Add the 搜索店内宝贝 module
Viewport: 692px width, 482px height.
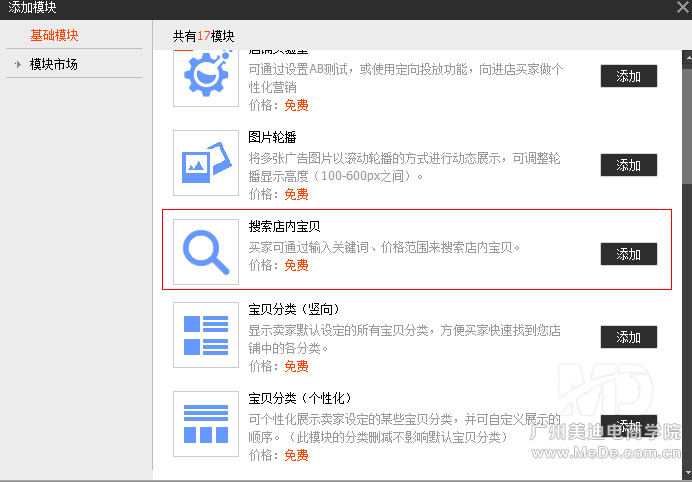tap(628, 254)
